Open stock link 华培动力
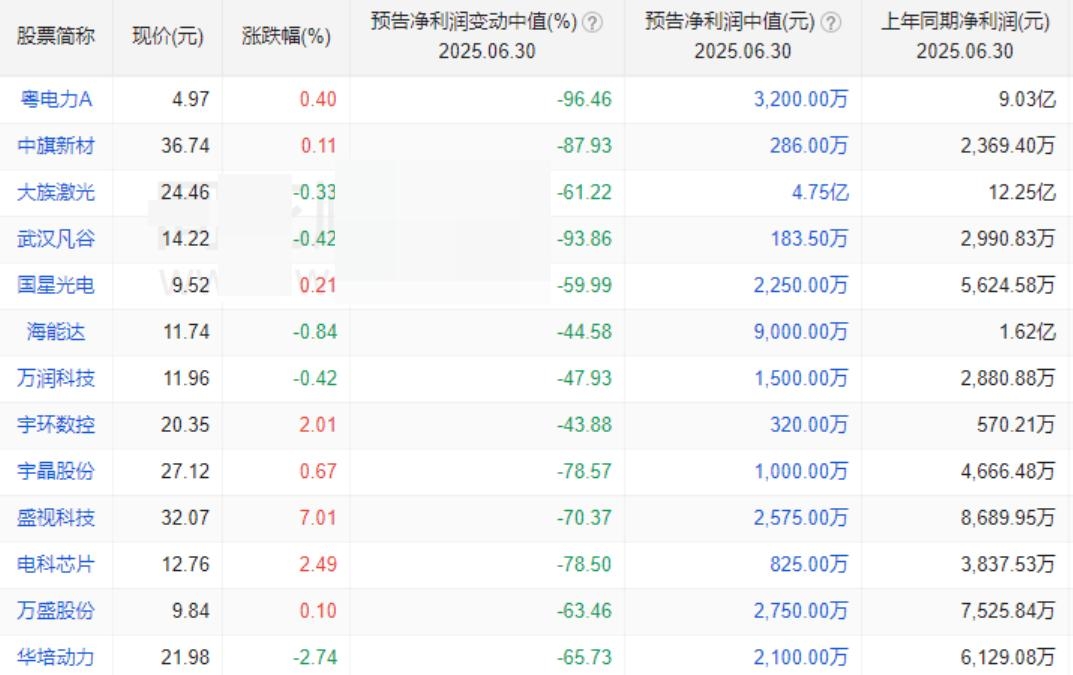 pos(56,658)
